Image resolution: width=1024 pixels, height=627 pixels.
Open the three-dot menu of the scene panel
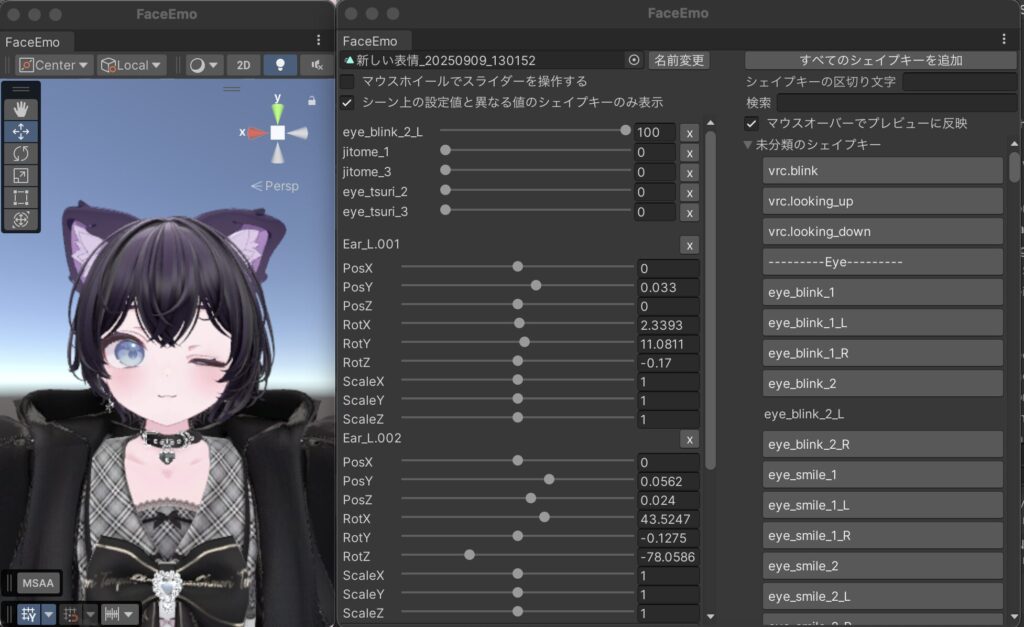[x=318, y=41]
